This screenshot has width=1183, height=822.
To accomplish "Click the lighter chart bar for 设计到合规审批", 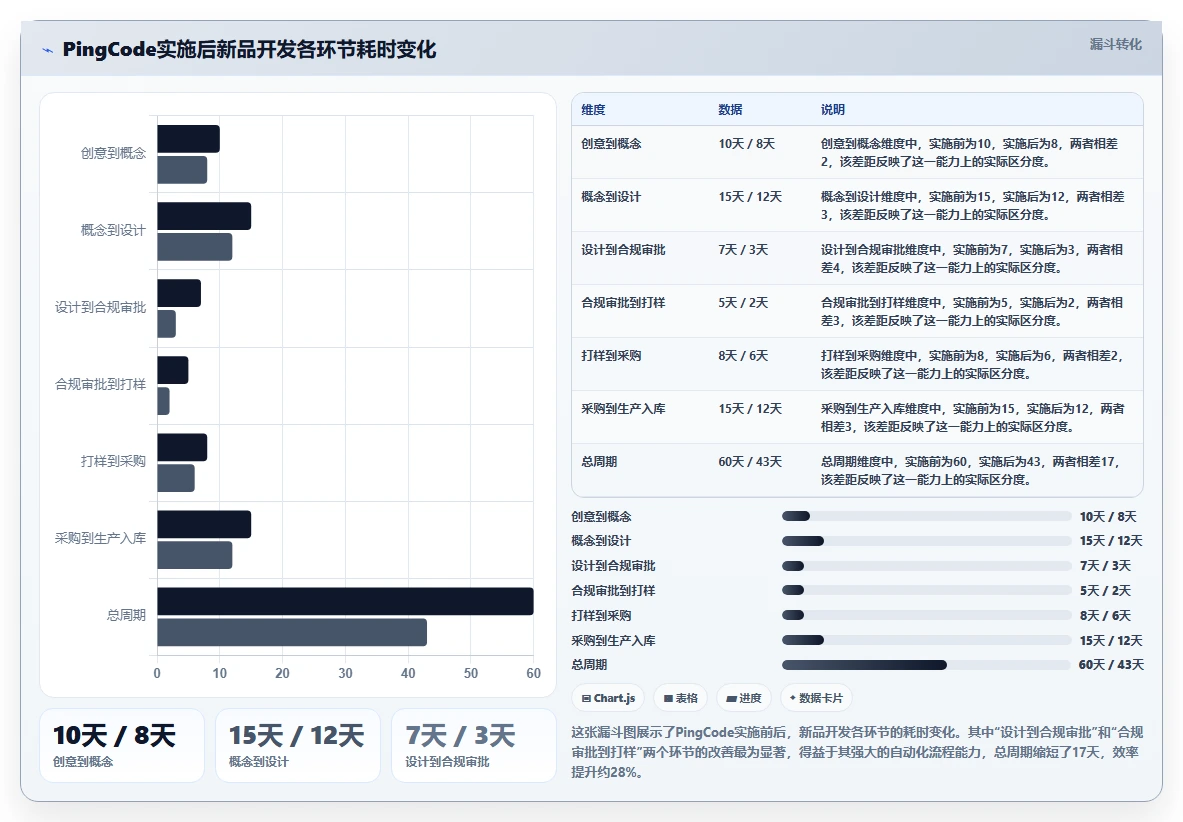I will [x=167, y=324].
